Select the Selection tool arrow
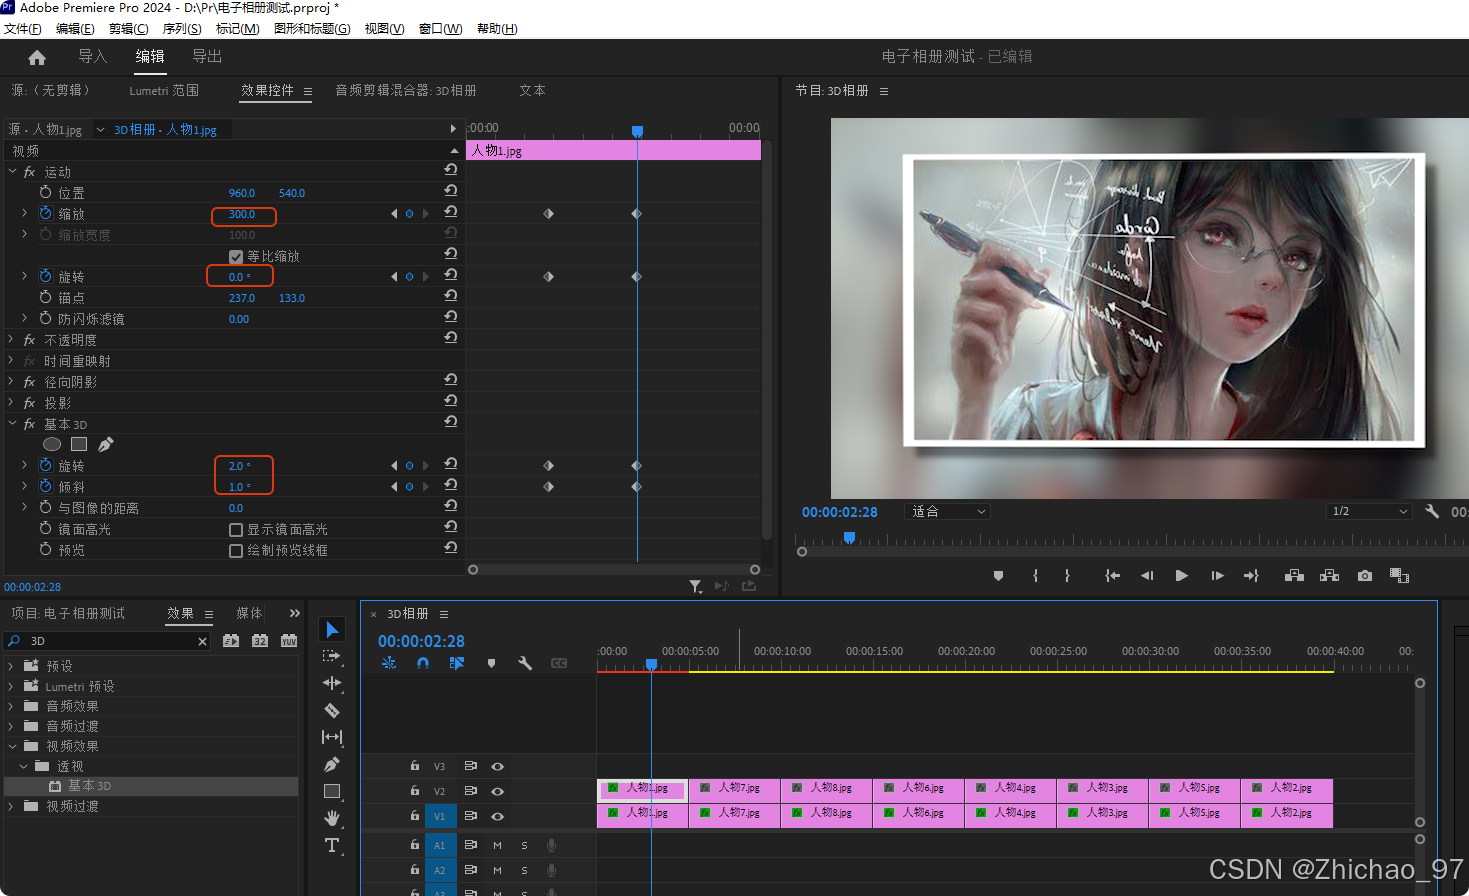The height and width of the screenshot is (896, 1469). point(332,629)
